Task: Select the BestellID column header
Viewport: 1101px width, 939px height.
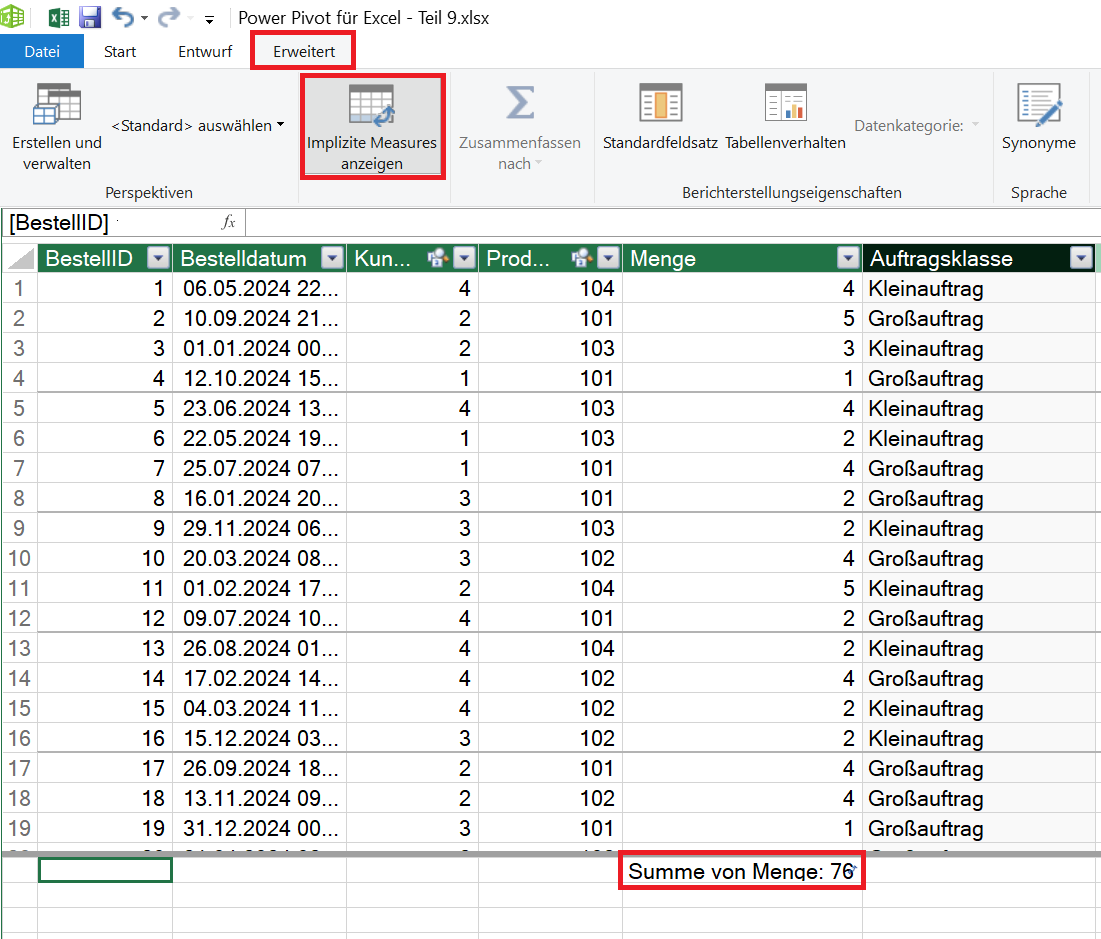Action: pos(89,258)
